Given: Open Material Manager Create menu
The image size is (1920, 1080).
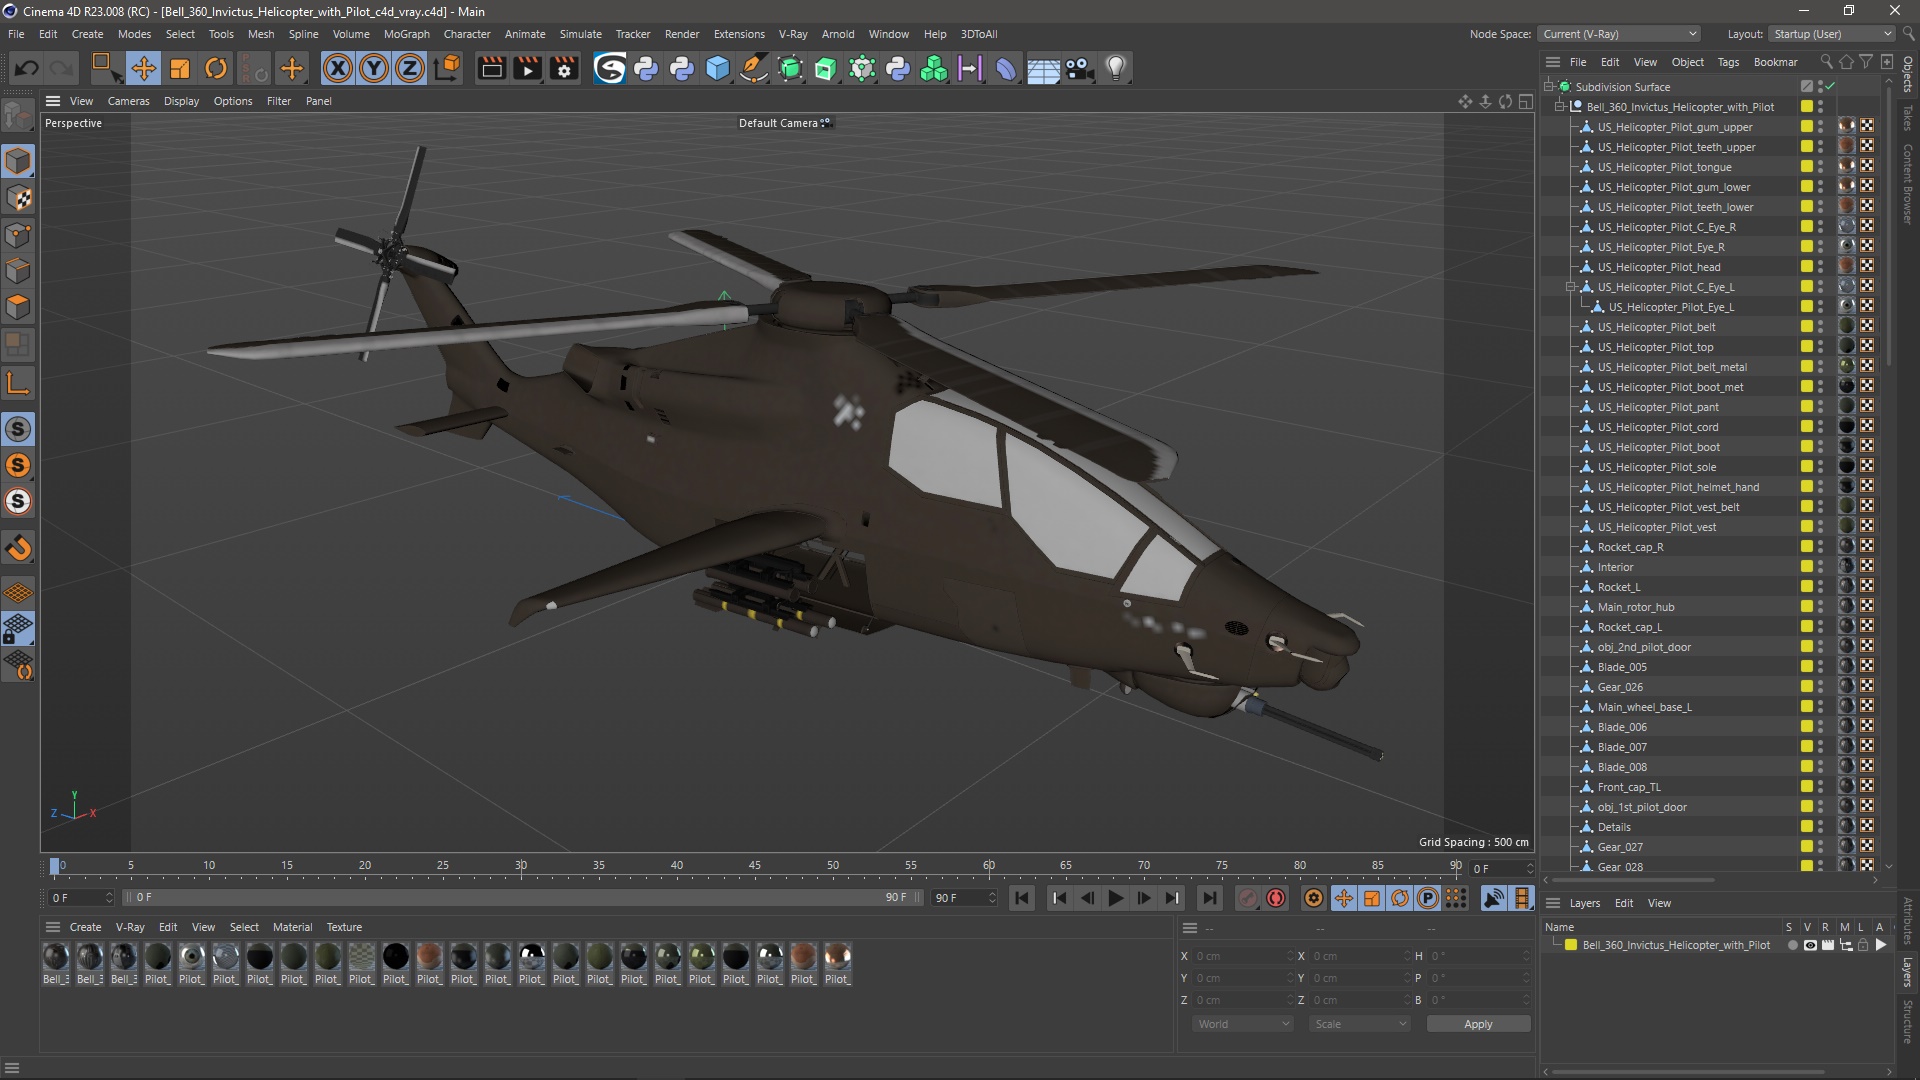Looking at the screenshot, I should pyautogui.click(x=85, y=927).
